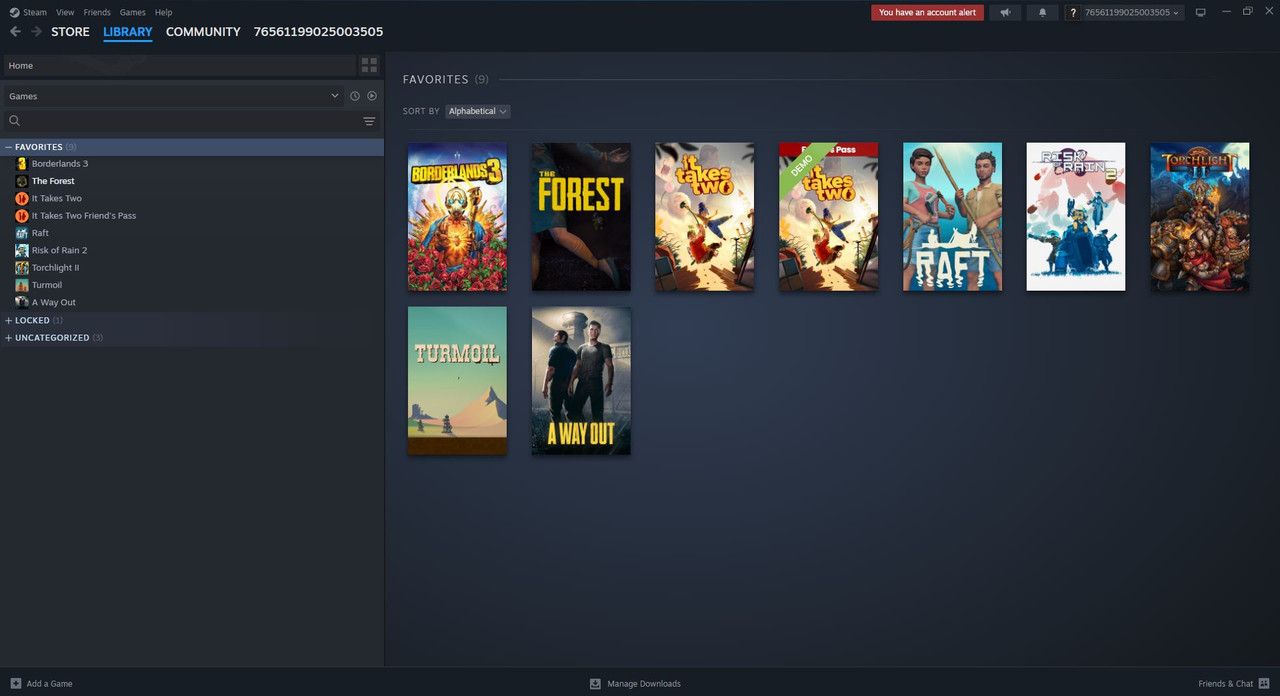Open the Friends menu
The image size is (1280, 696).
click(97, 12)
